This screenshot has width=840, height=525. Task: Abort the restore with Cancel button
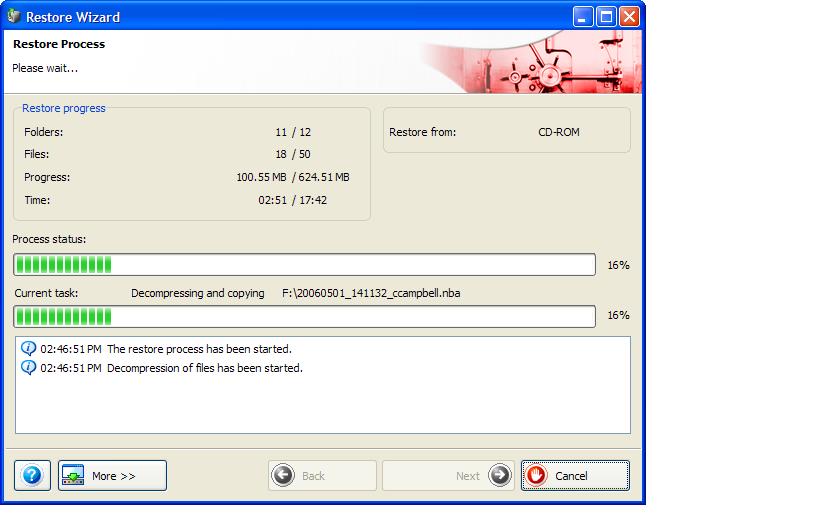coord(575,476)
